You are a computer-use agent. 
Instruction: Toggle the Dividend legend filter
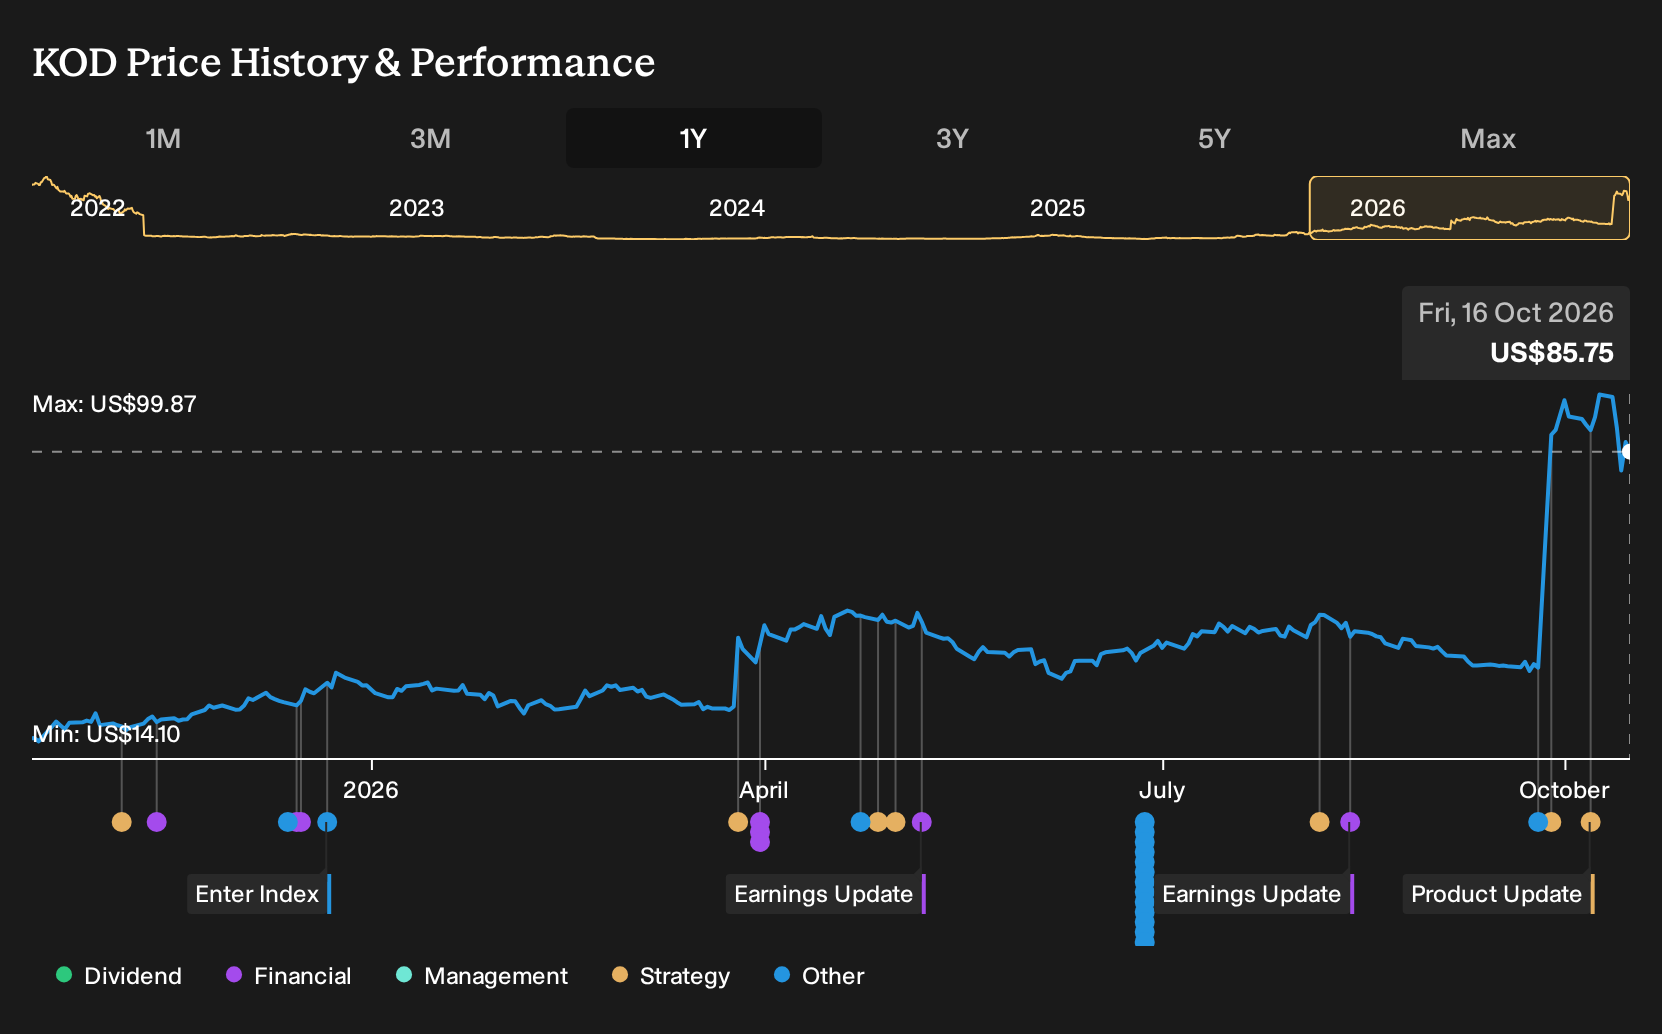[x=119, y=976]
